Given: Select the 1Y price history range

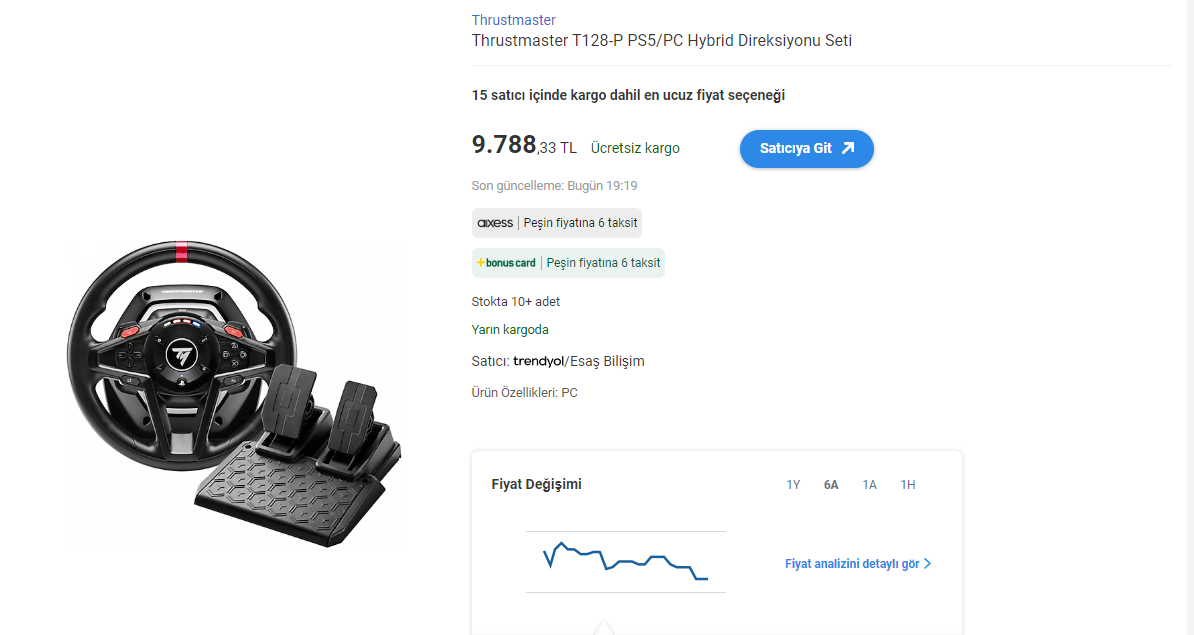Looking at the screenshot, I should 793,485.
